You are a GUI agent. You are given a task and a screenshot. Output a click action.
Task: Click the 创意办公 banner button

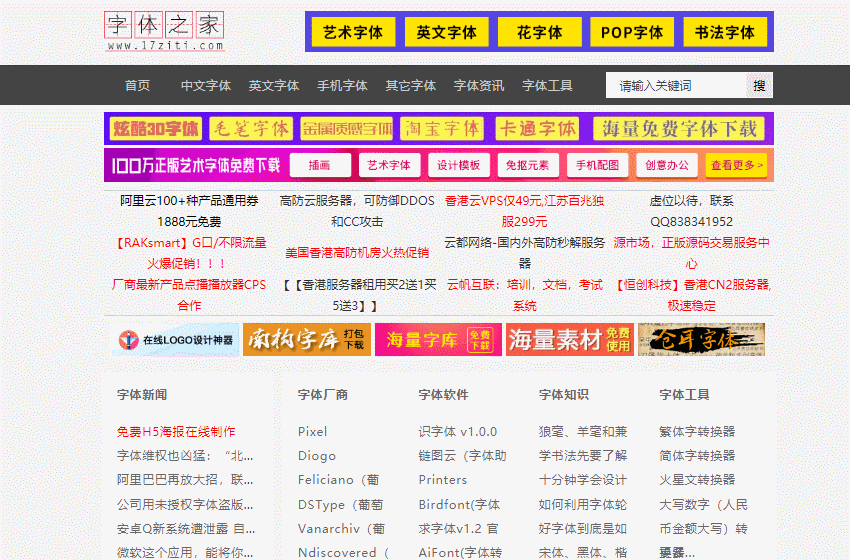(x=667, y=165)
